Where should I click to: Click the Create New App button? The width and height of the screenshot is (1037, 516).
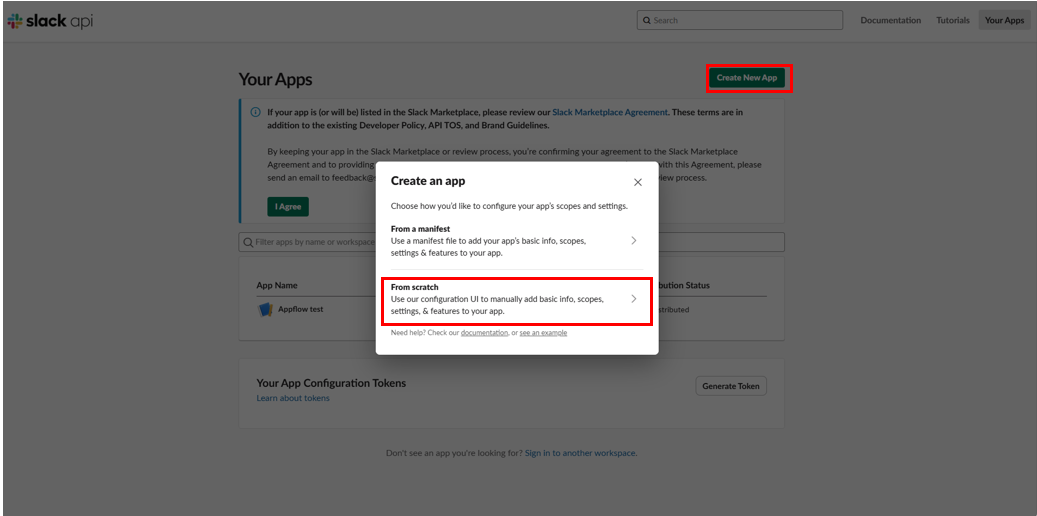747,78
